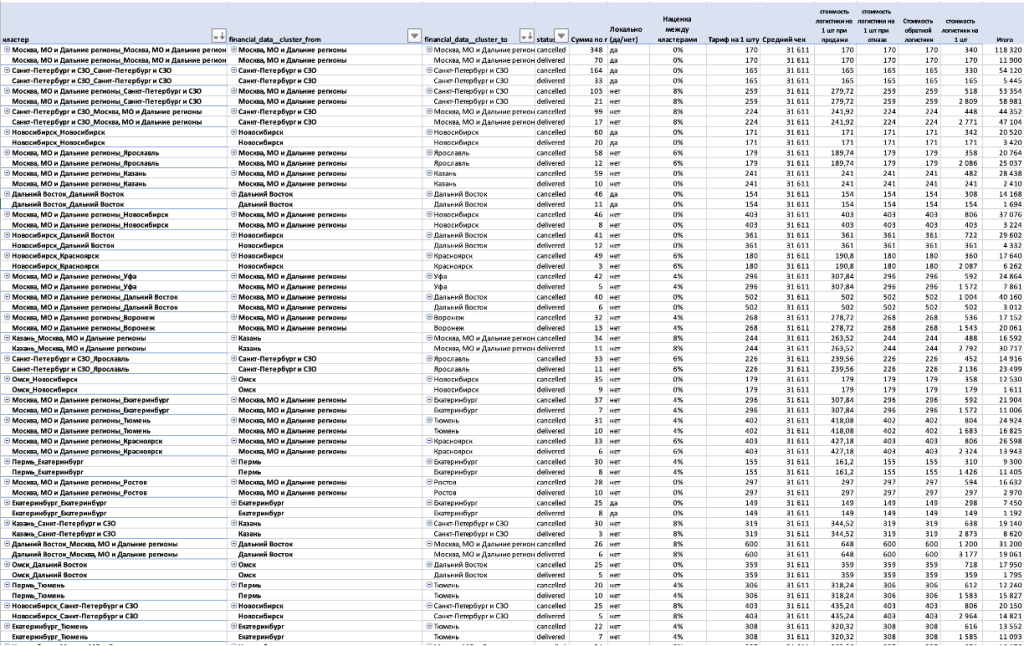Viewport: 1024px width, 646px height.
Task: Collapse the Екатеринбург_Екатеринбург кластер group
Action: (x=7, y=503)
